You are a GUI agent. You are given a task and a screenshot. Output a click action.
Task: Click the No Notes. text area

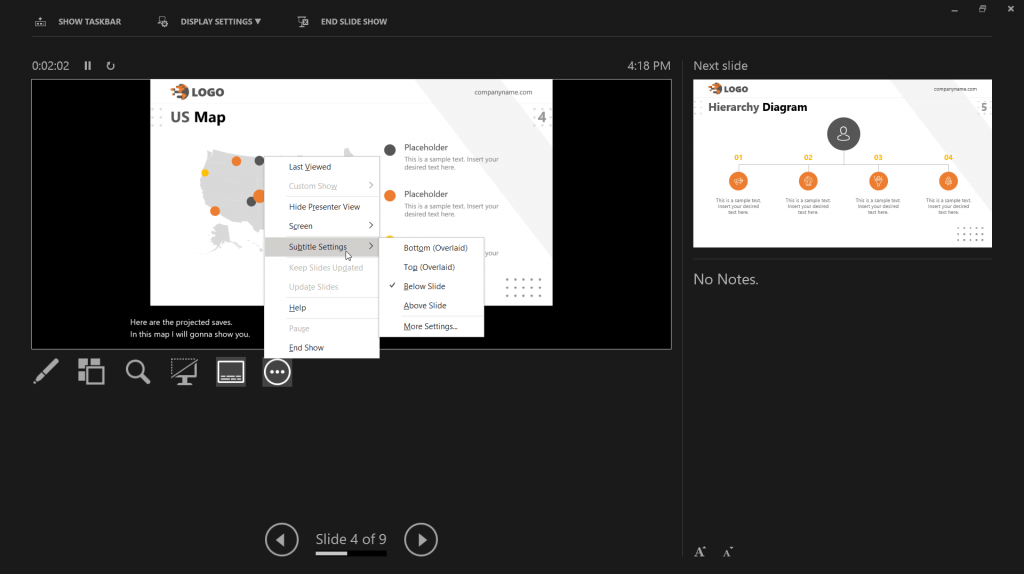point(726,279)
